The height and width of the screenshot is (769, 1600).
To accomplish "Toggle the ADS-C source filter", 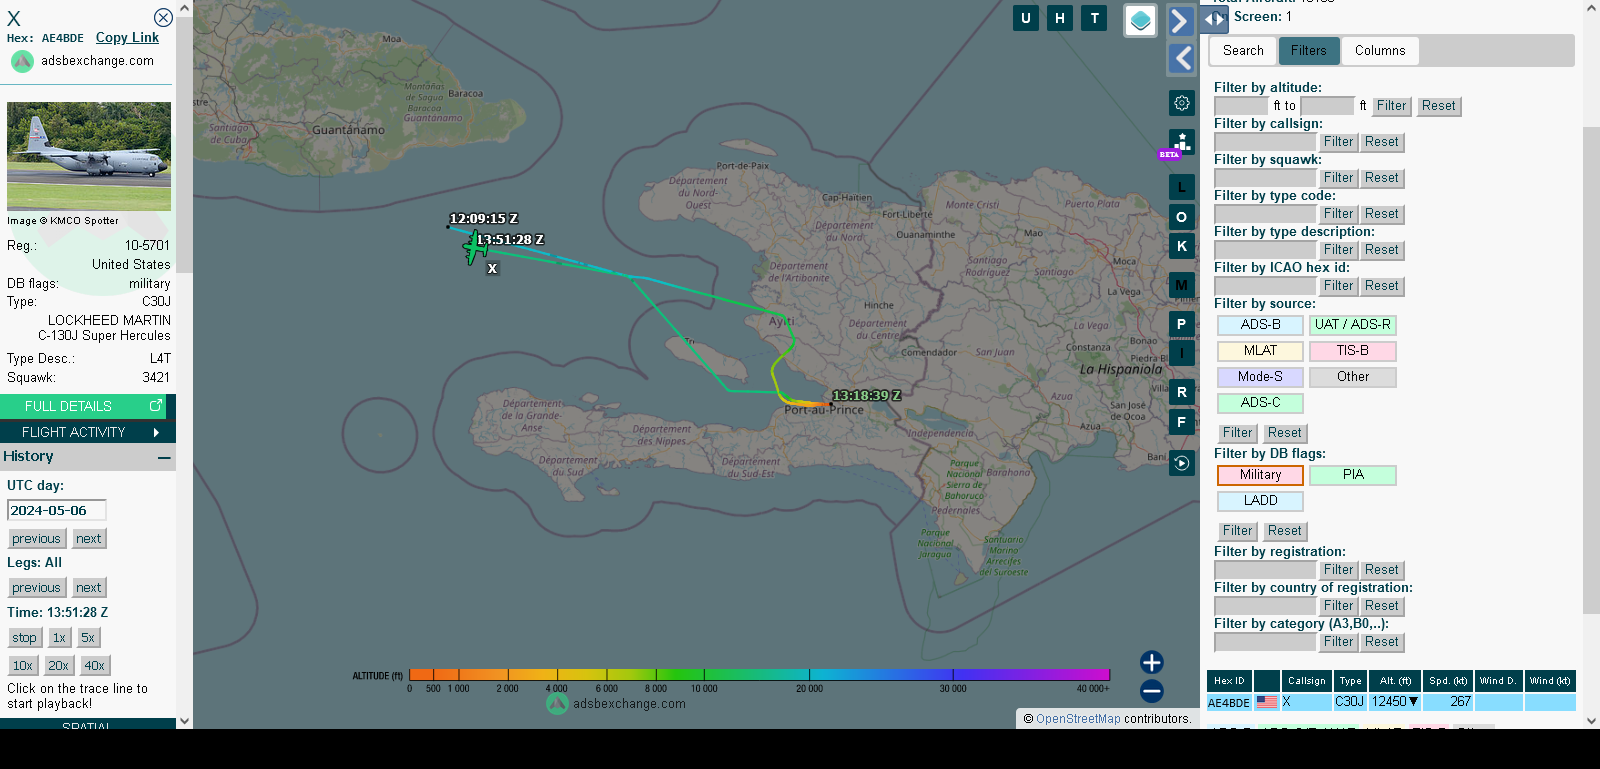I will pyautogui.click(x=1260, y=403).
